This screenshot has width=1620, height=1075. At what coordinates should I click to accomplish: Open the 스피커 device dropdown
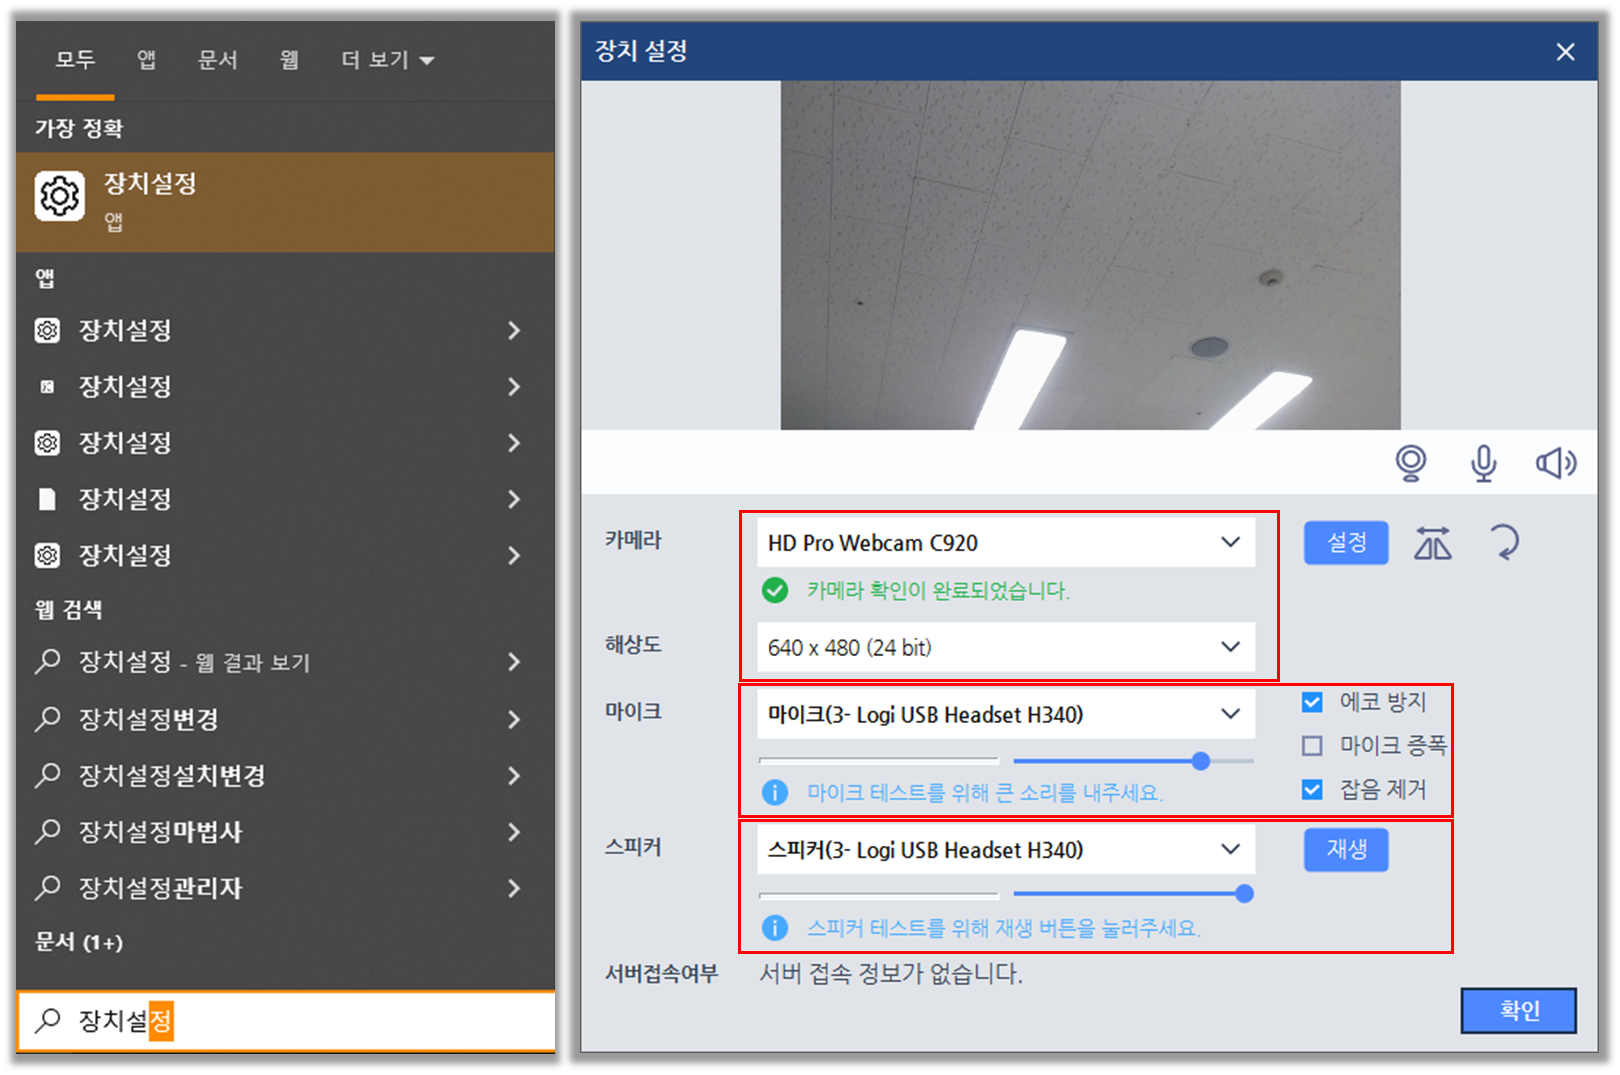pos(1006,850)
